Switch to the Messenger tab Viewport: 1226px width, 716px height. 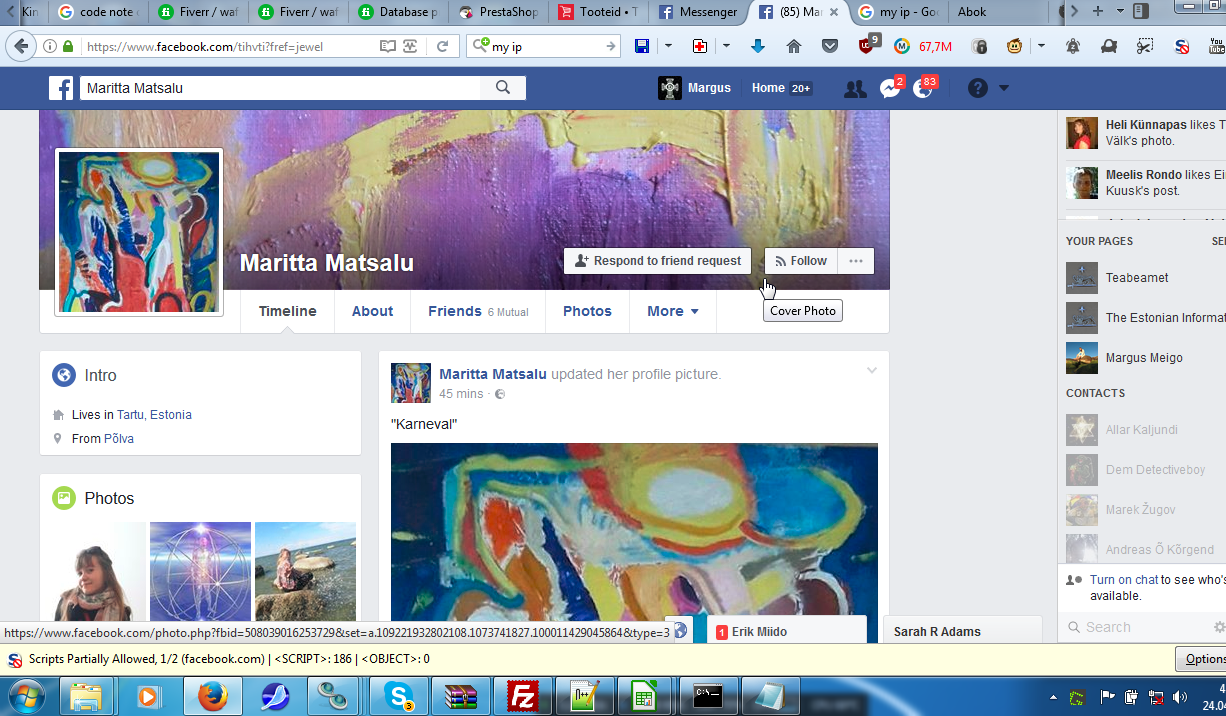click(x=699, y=12)
